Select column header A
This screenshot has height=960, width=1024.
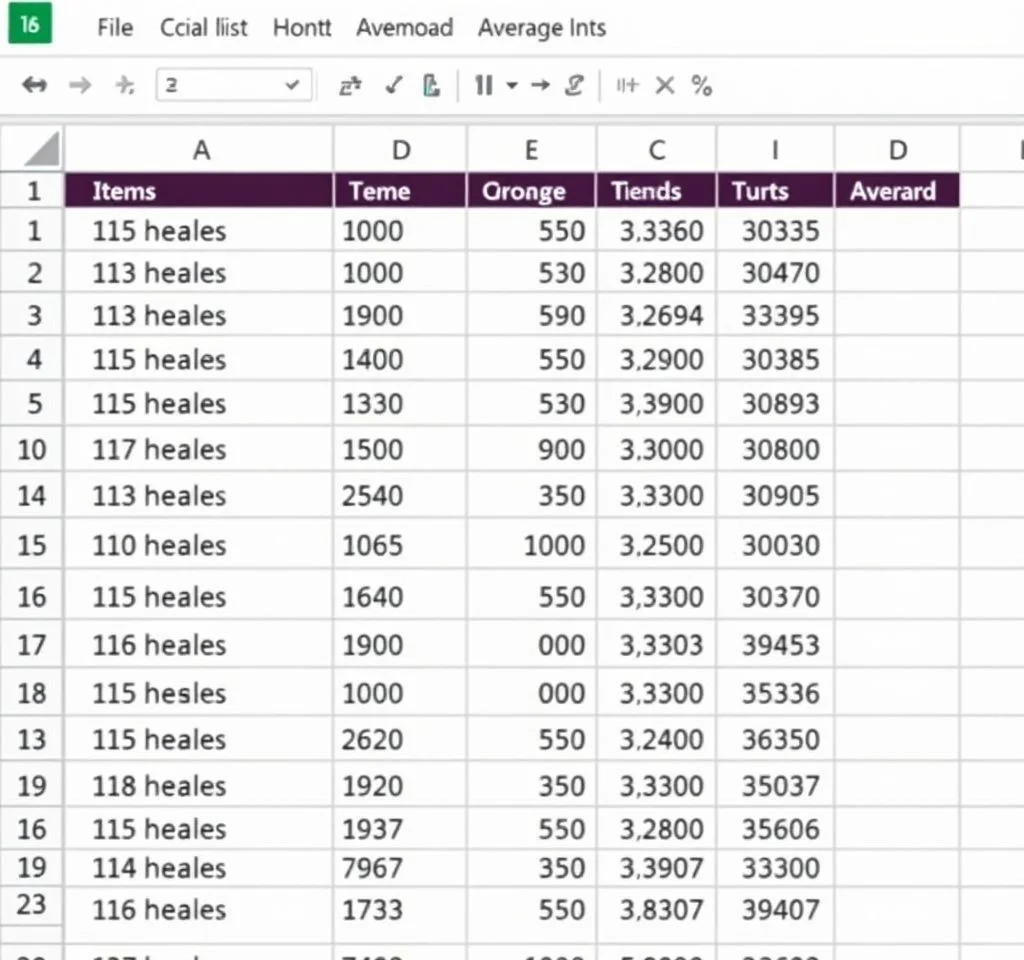pyautogui.click(x=199, y=150)
